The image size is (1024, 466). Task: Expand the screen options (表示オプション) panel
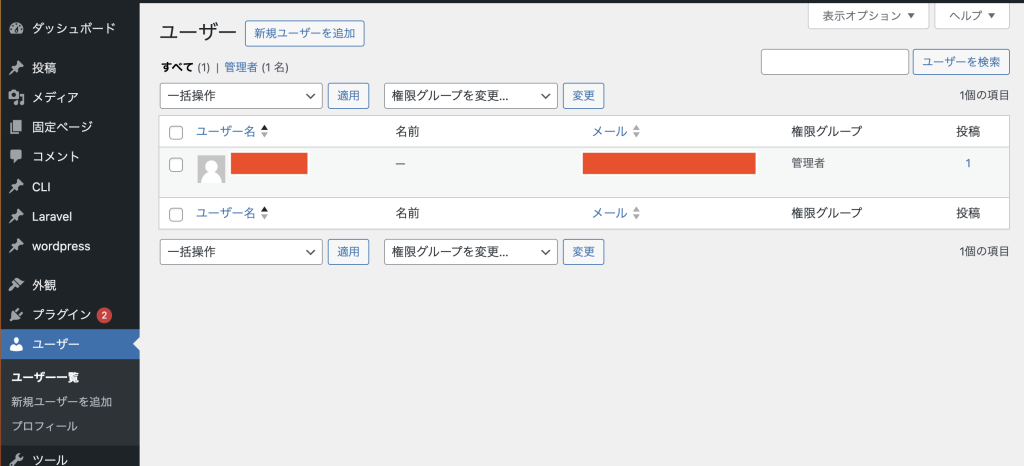tap(868, 16)
